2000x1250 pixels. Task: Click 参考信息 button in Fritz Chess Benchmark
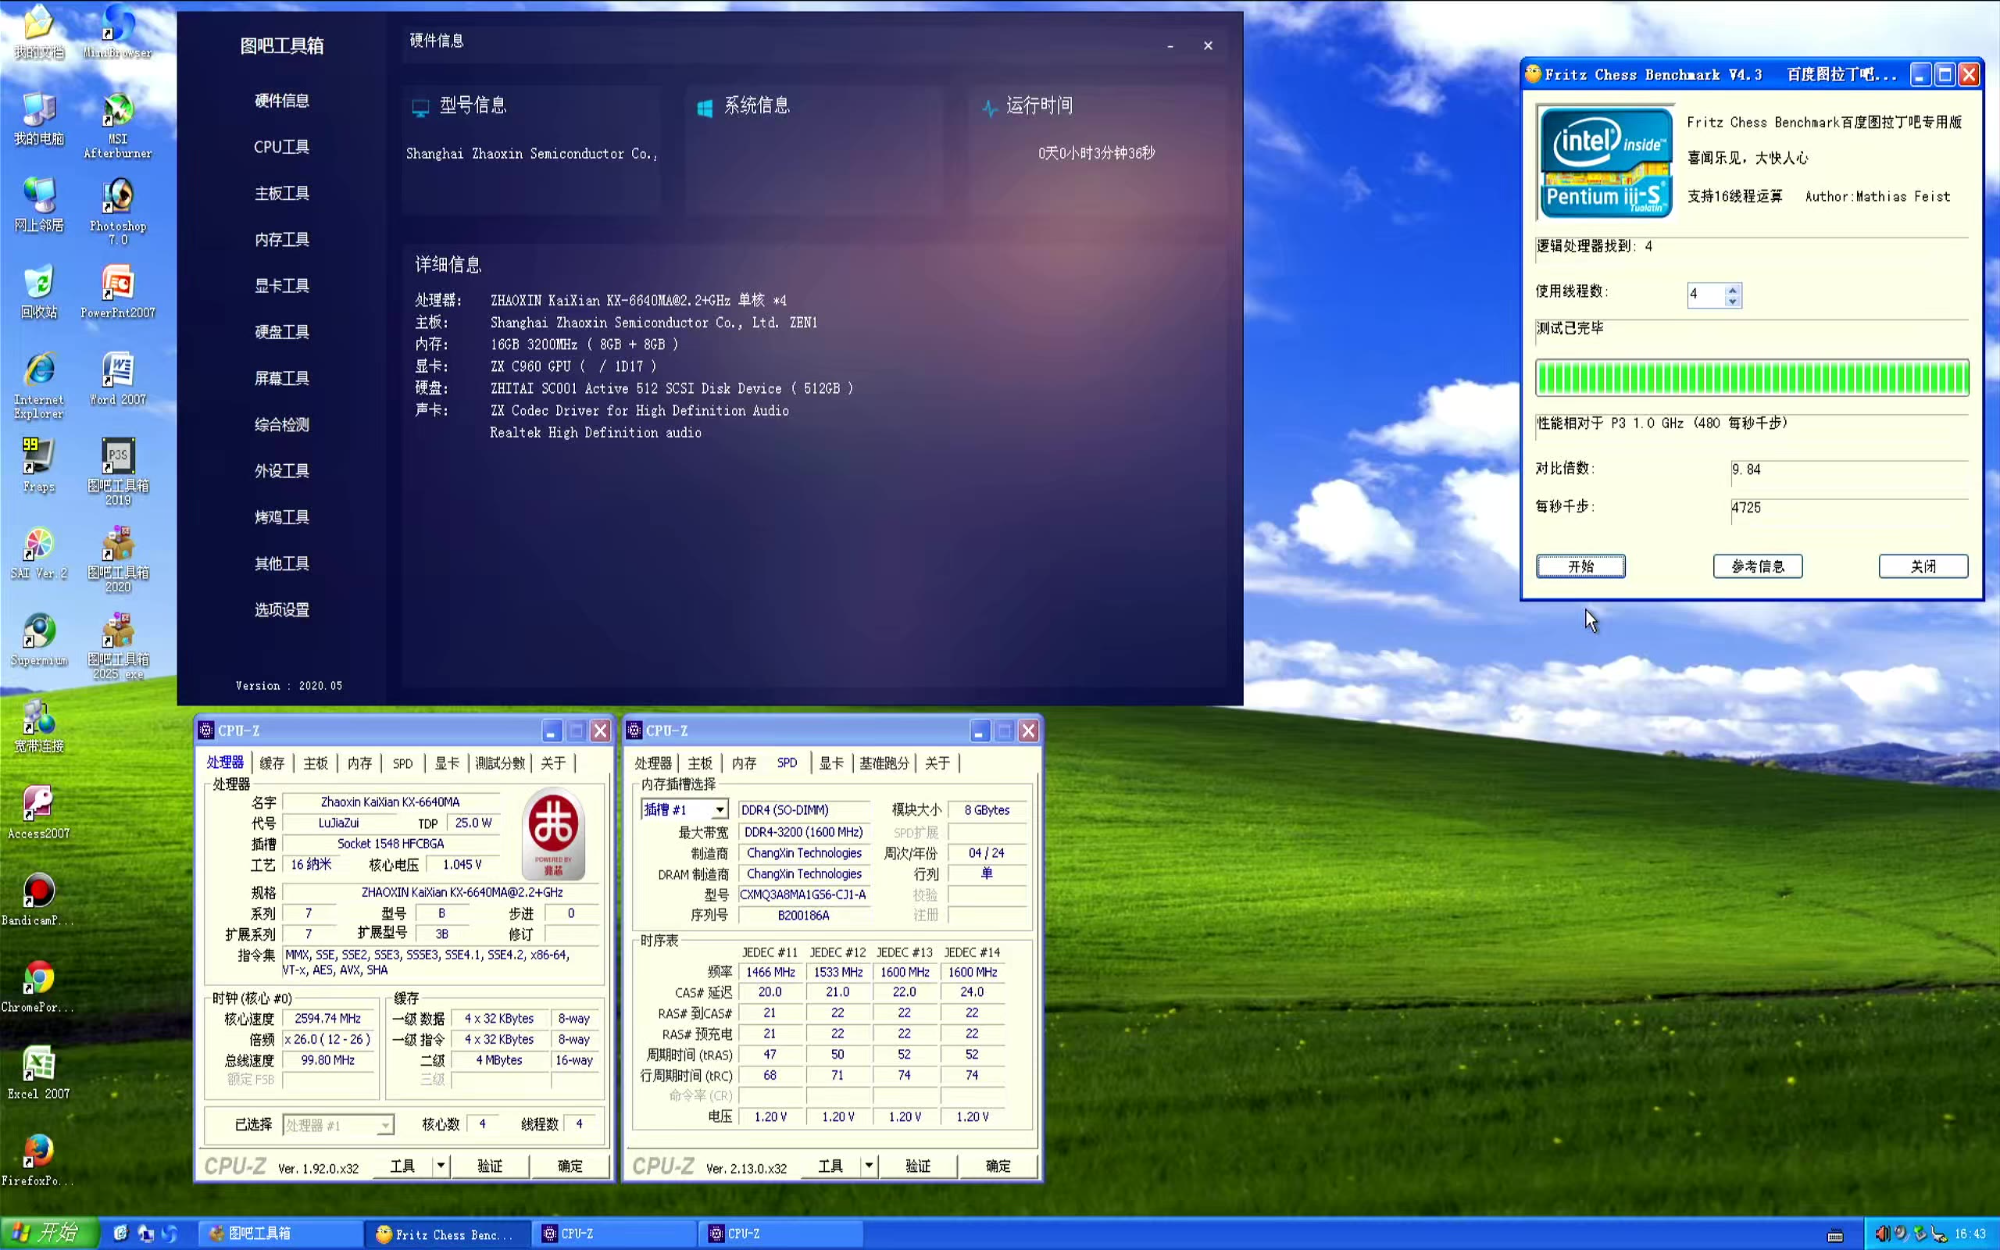pos(1758,566)
